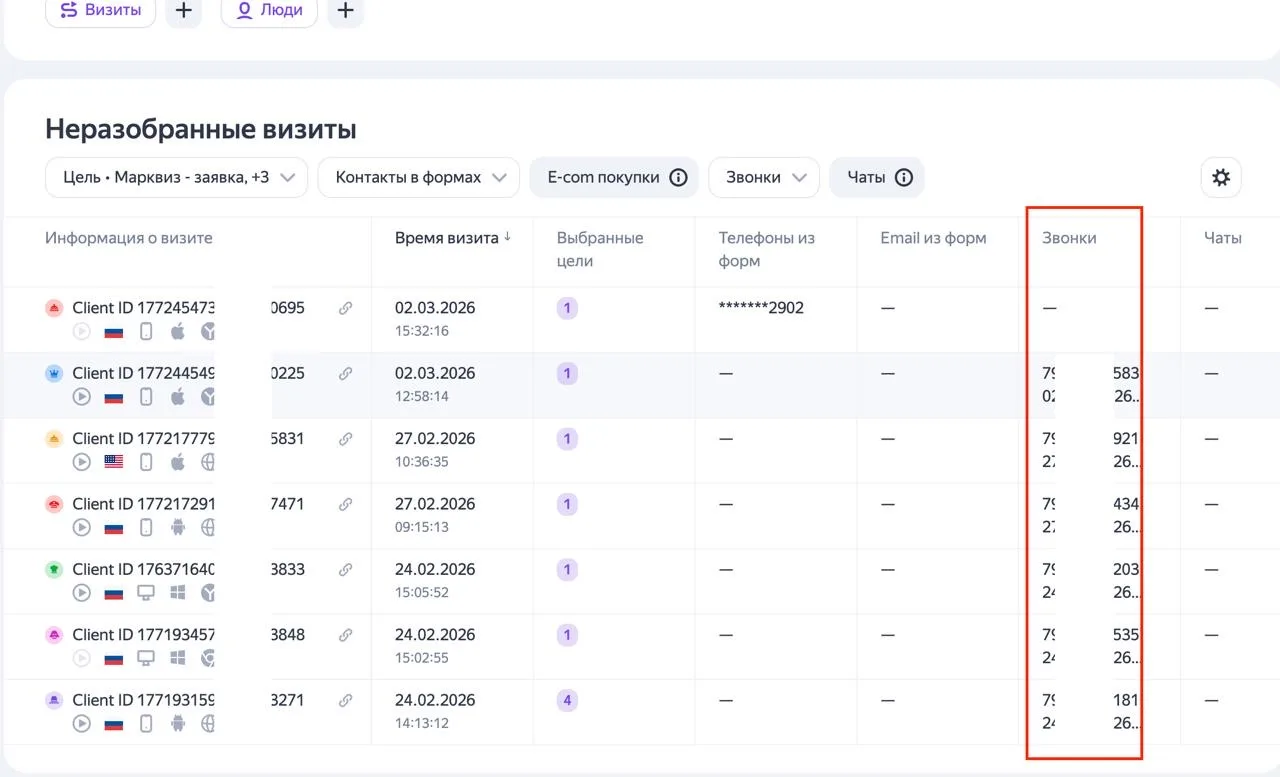Click the smartphone icon in the 12:58:14 visit
This screenshot has height=777, width=1280.
[x=146, y=397]
